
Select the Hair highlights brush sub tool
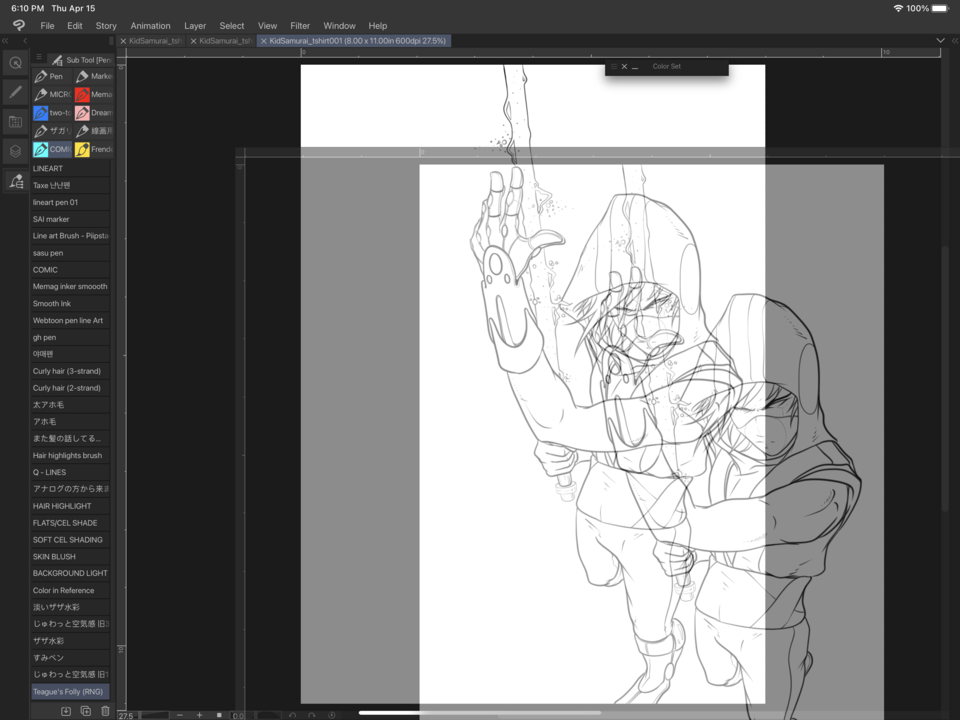click(x=70, y=456)
